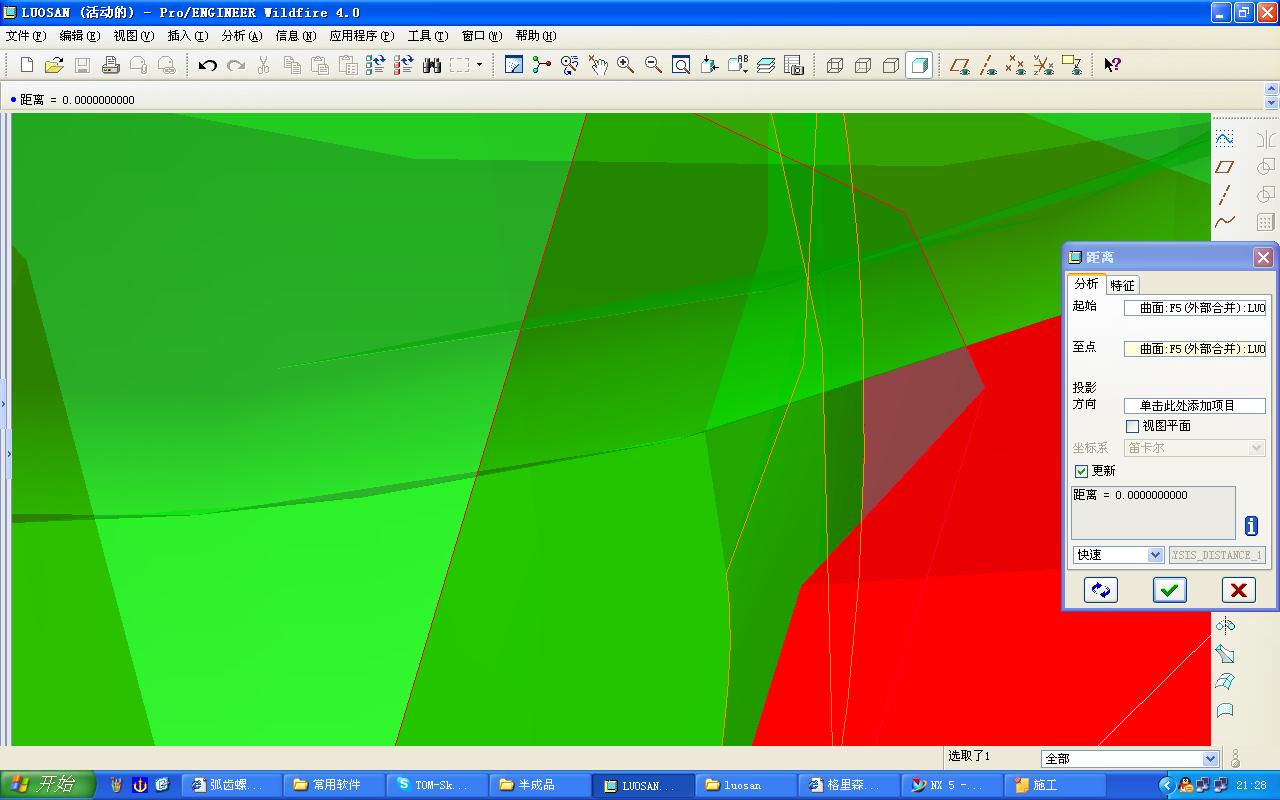The height and width of the screenshot is (800, 1280).
Task: Toggle datum axes display on or off
Action: pos(988,65)
